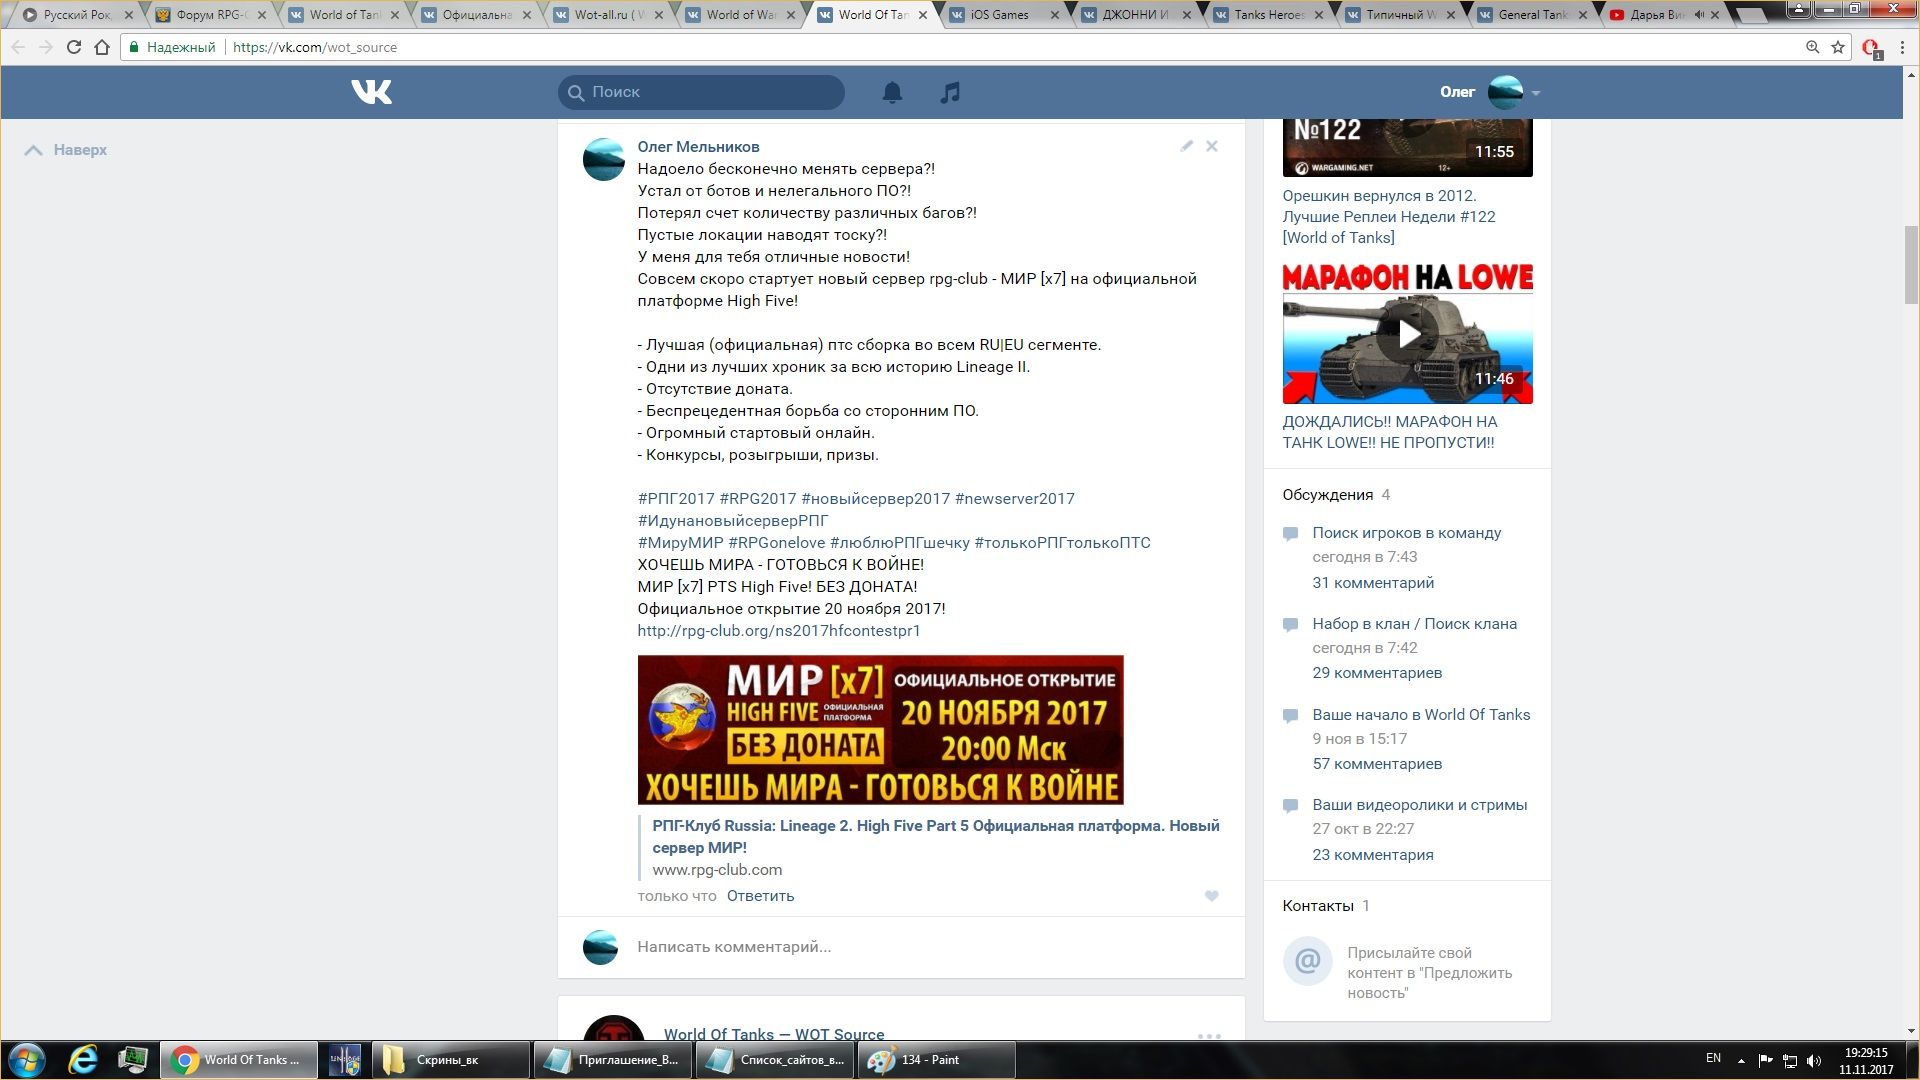Switch to the Русский Рок tab

(78, 15)
